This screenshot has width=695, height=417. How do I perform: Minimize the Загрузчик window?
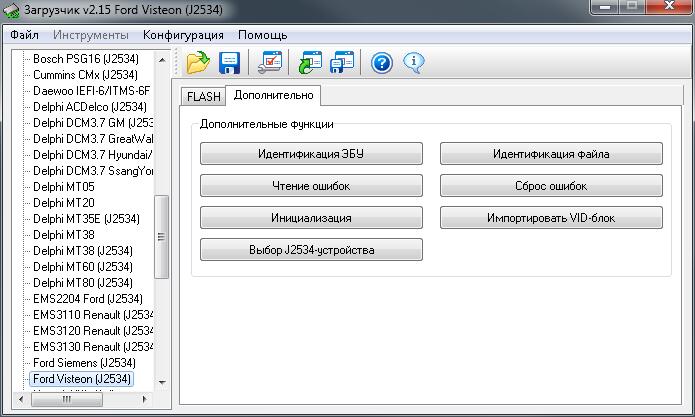605,7
